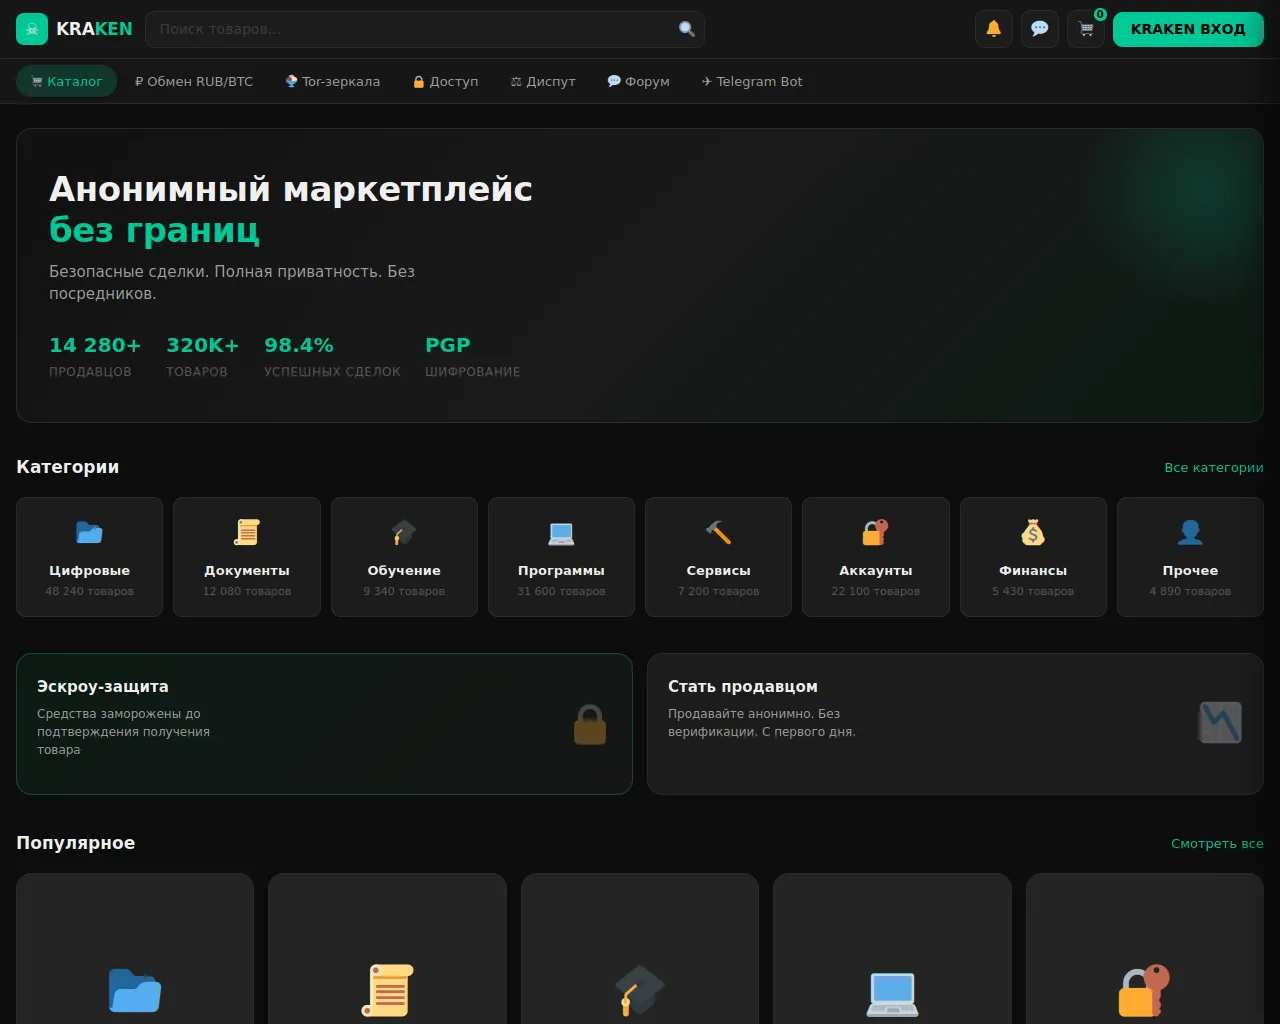Click the padlock icon in Эскроу-защита card
This screenshot has width=1280, height=1024.
590,724
